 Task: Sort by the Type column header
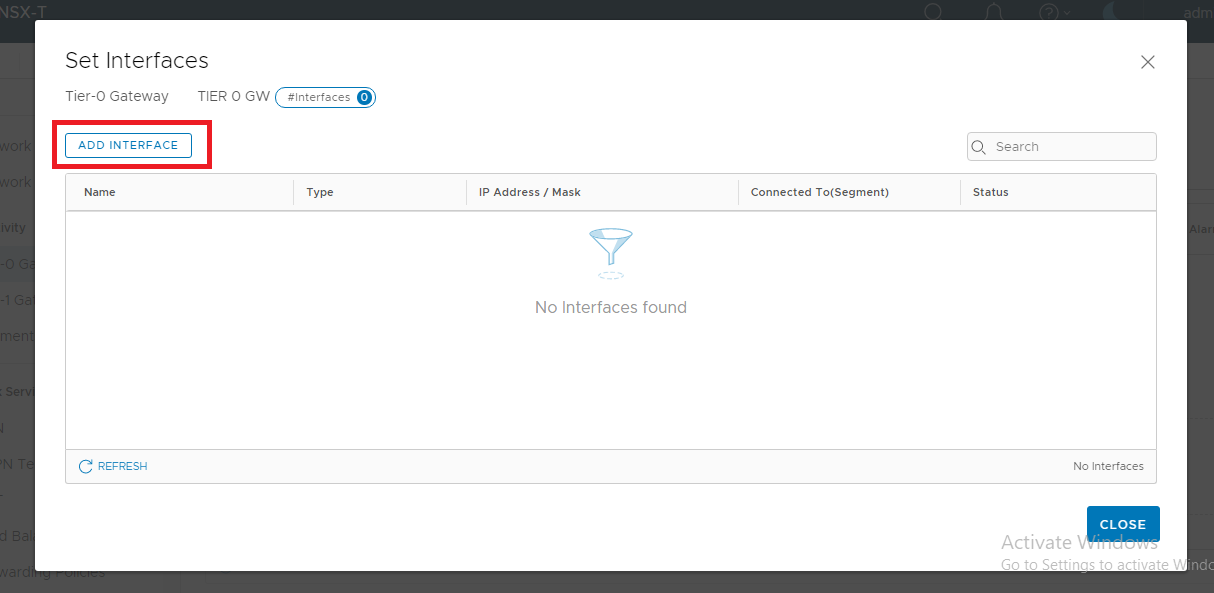(320, 192)
